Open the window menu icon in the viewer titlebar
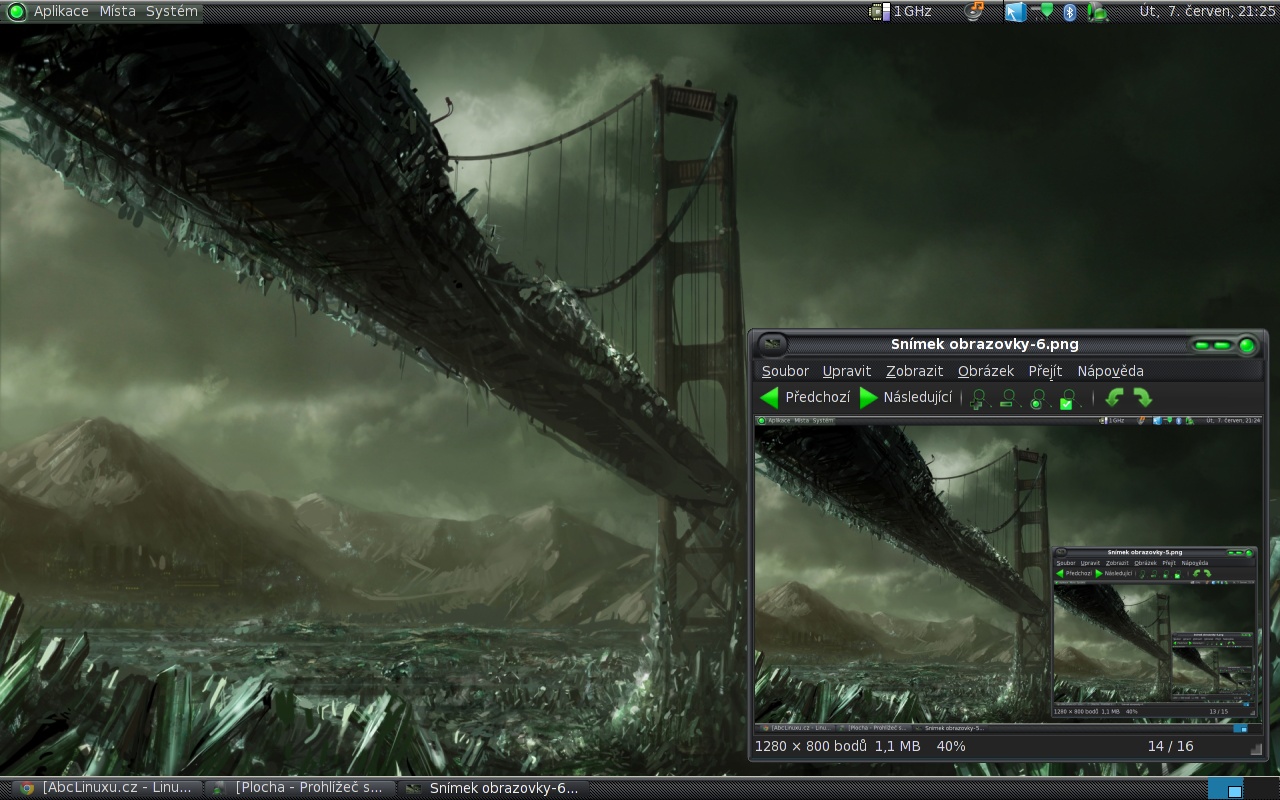The image size is (1280, 800). 771,344
